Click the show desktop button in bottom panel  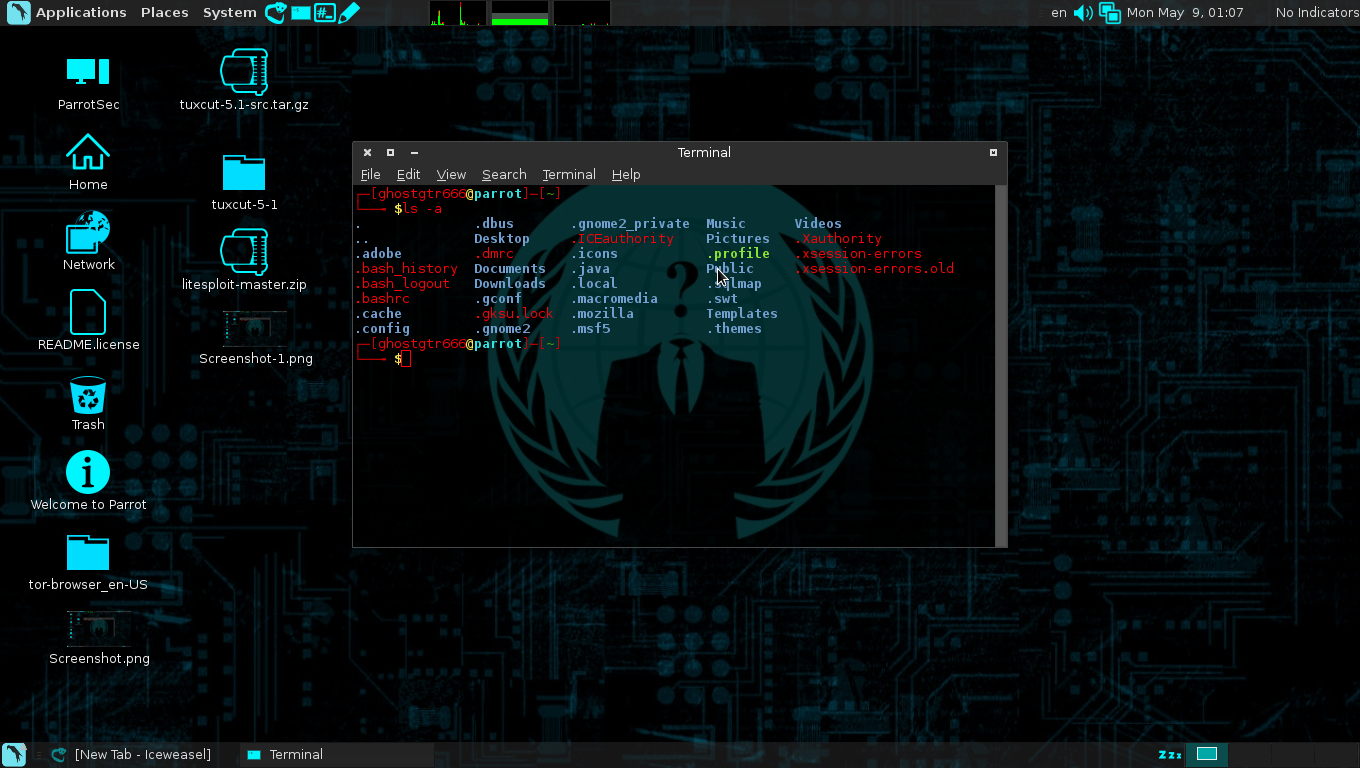point(14,755)
